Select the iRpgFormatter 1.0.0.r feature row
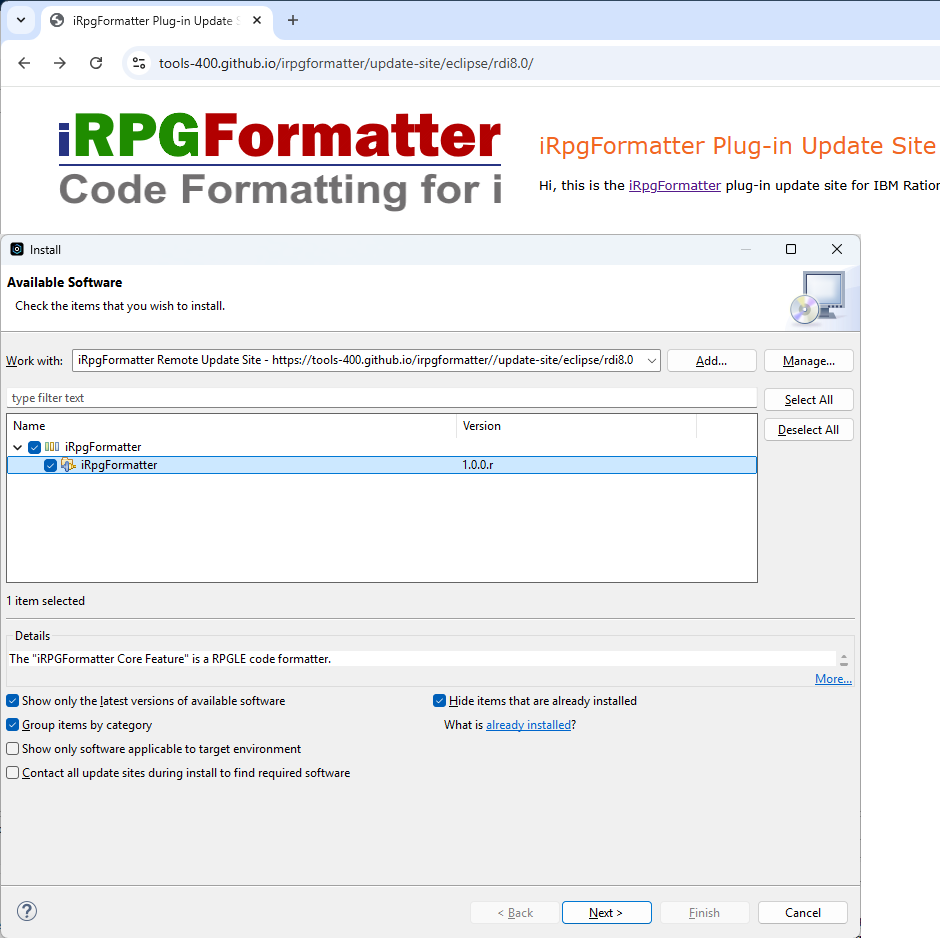Screen dimensions: 940x938 [x=382, y=465]
